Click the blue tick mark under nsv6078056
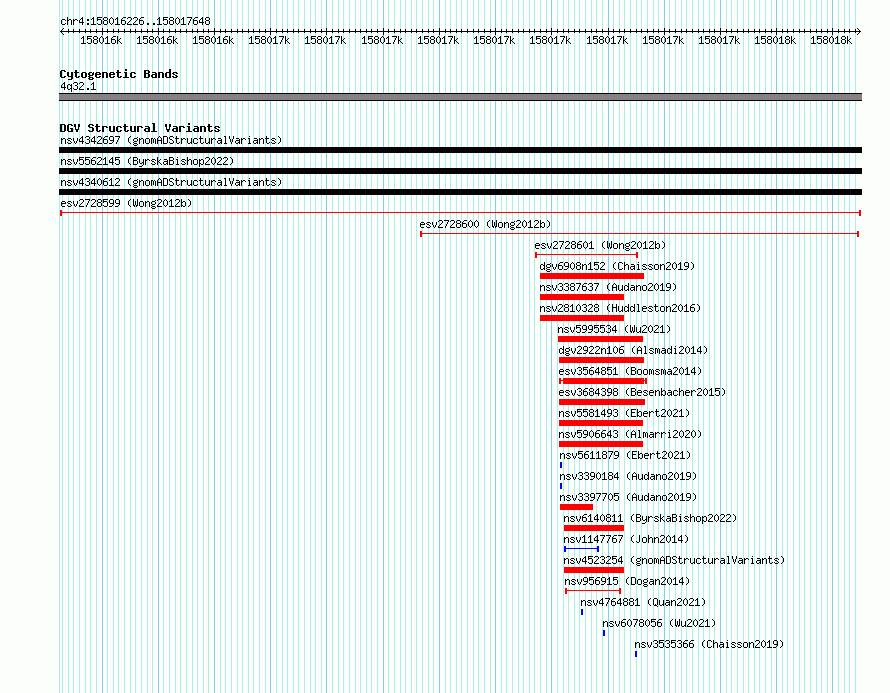The image size is (890, 693). [604, 633]
